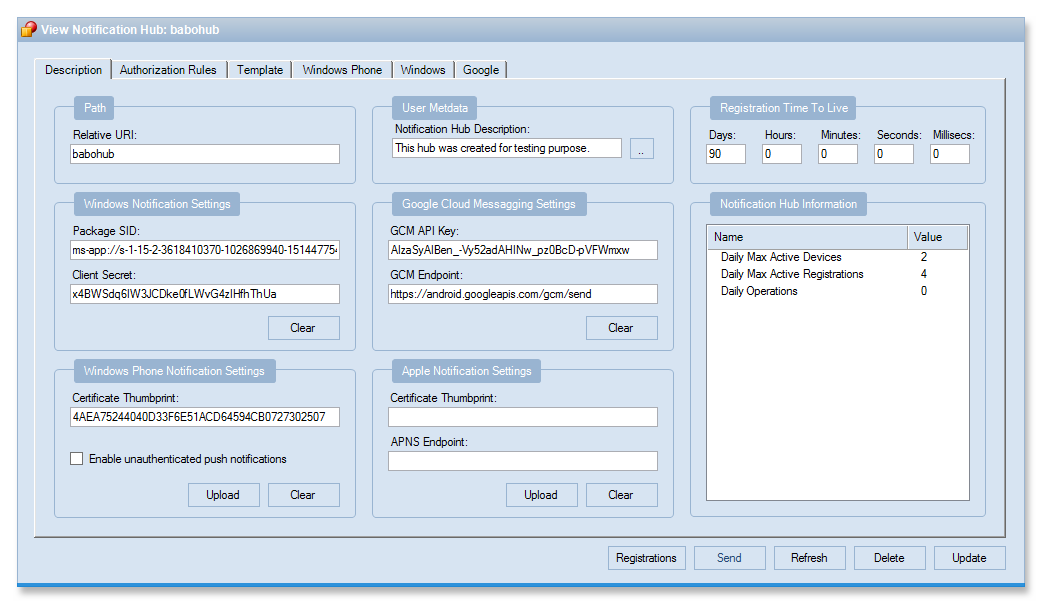Click the Client Secret field
Viewport: 1042px width, 604px height.
click(205, 294)
